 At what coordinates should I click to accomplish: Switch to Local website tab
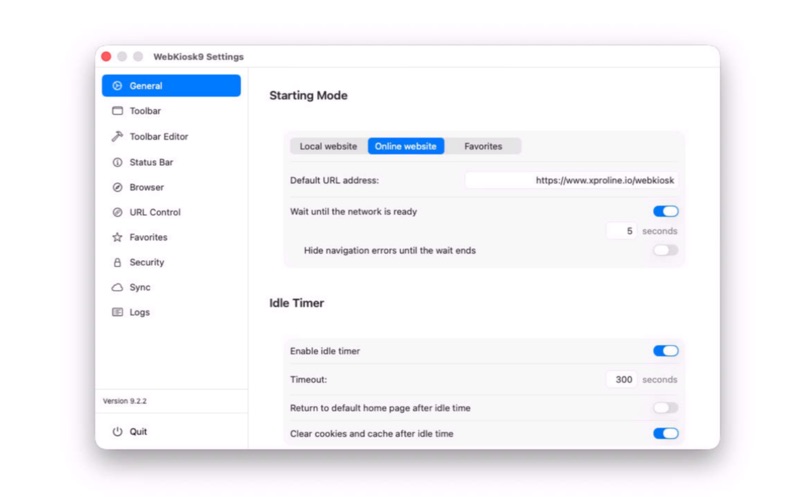click(329, 146)
